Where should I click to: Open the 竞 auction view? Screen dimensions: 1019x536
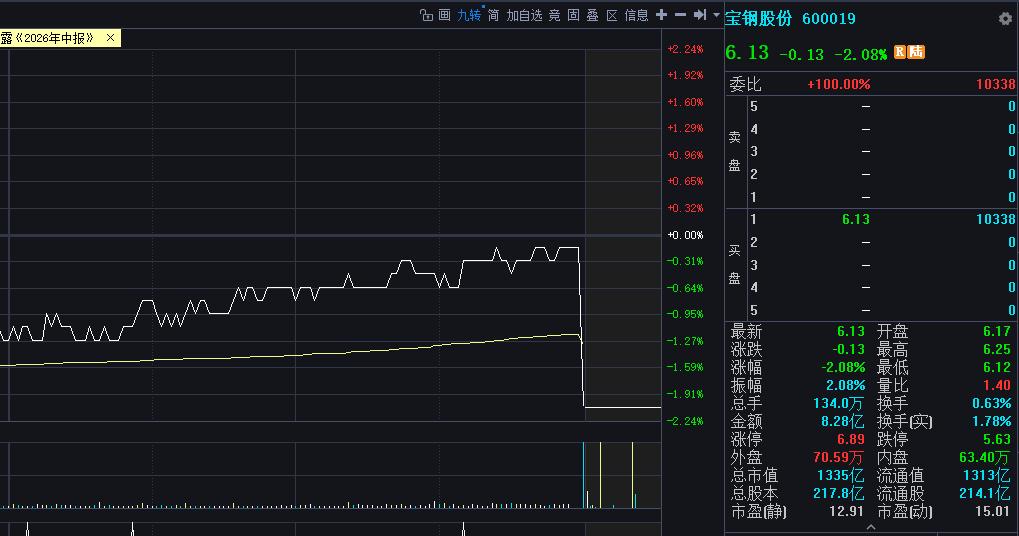point(554,15)
